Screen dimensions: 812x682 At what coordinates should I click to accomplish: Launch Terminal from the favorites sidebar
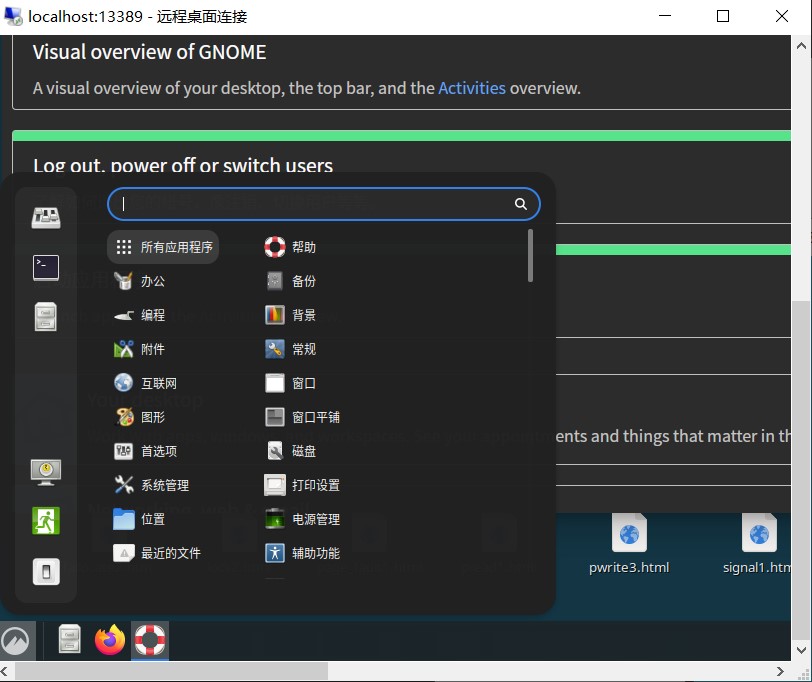click(46, 267)
